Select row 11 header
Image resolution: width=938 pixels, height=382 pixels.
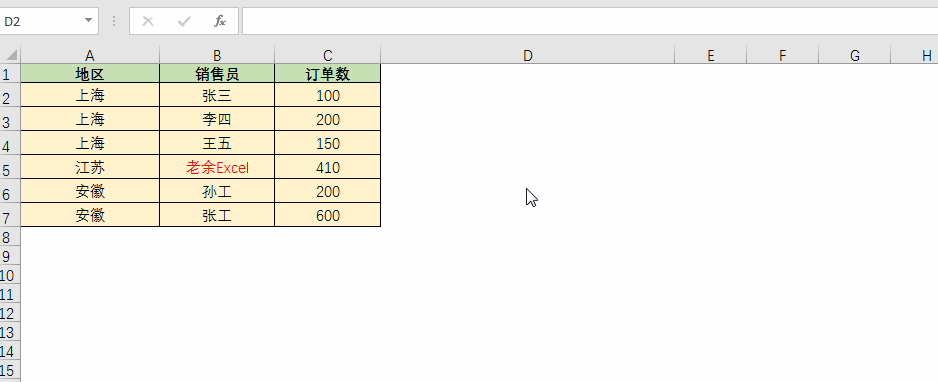tap(10, 294)
